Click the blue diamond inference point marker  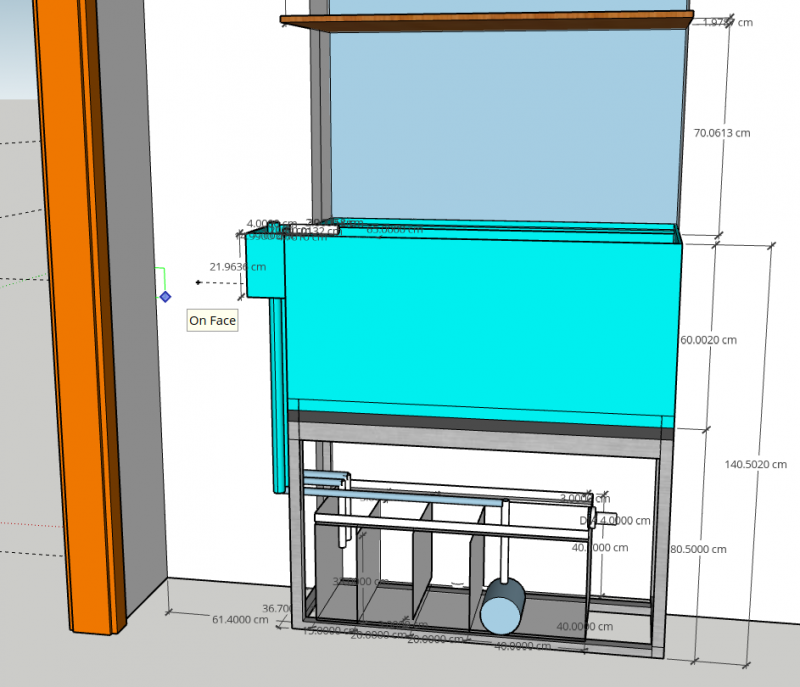[165, 297]
